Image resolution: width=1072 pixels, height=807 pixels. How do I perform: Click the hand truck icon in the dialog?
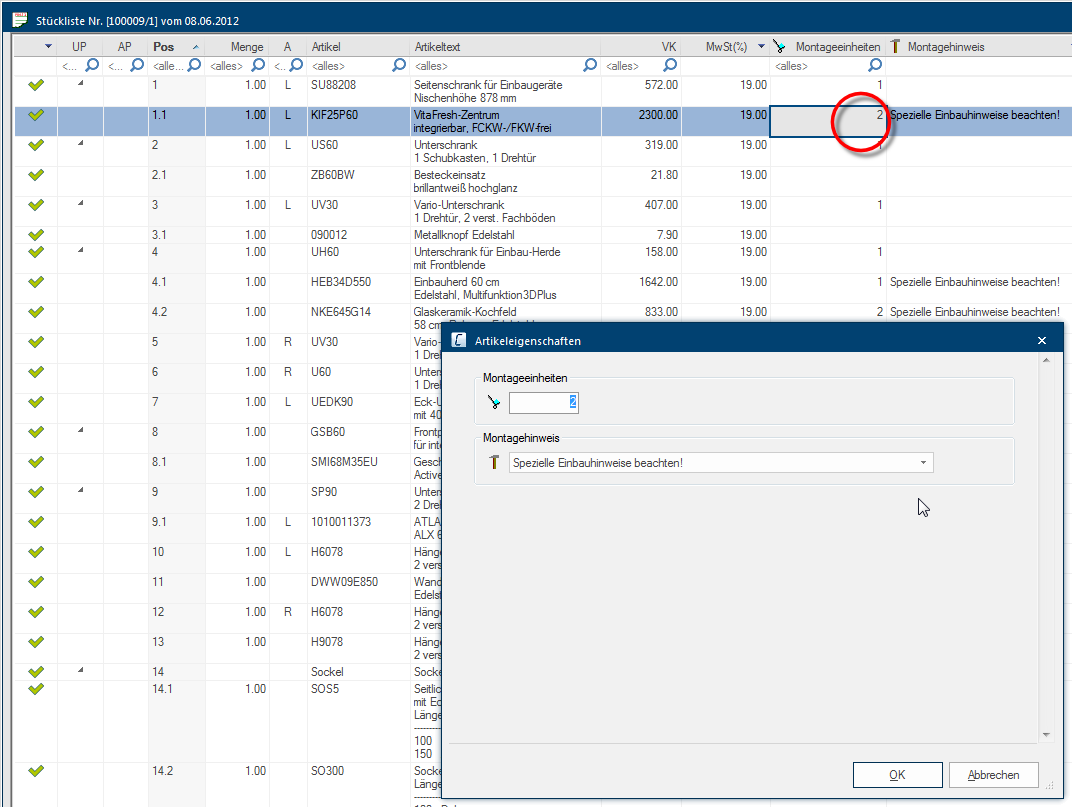[493, 402]
